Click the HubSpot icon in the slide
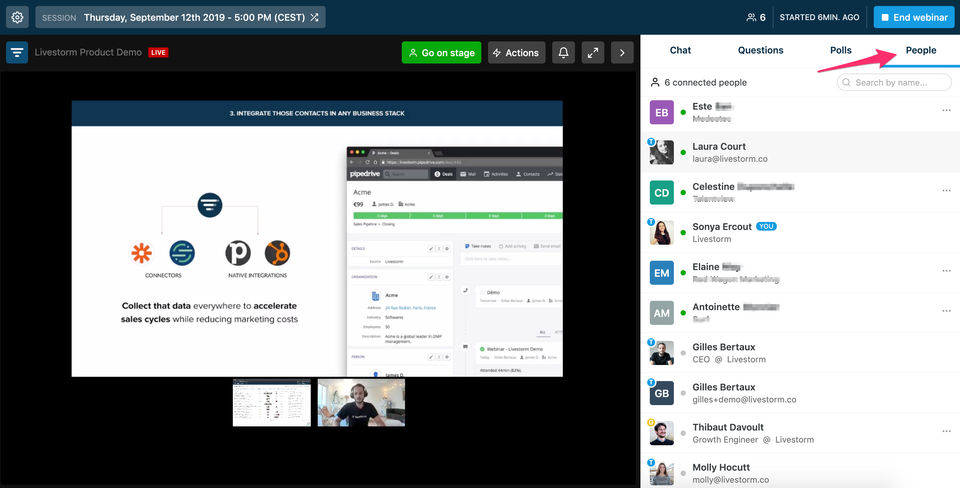The image size is (960, 488). 277,253
